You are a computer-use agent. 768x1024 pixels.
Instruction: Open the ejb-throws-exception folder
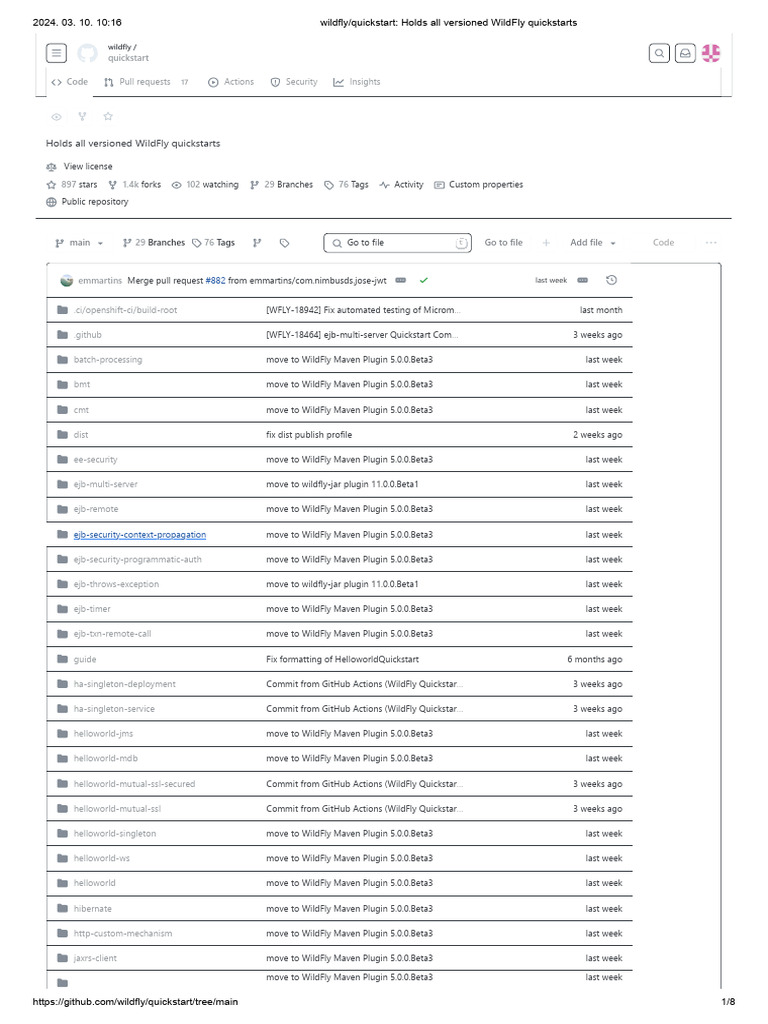click(x=116, y=584)
